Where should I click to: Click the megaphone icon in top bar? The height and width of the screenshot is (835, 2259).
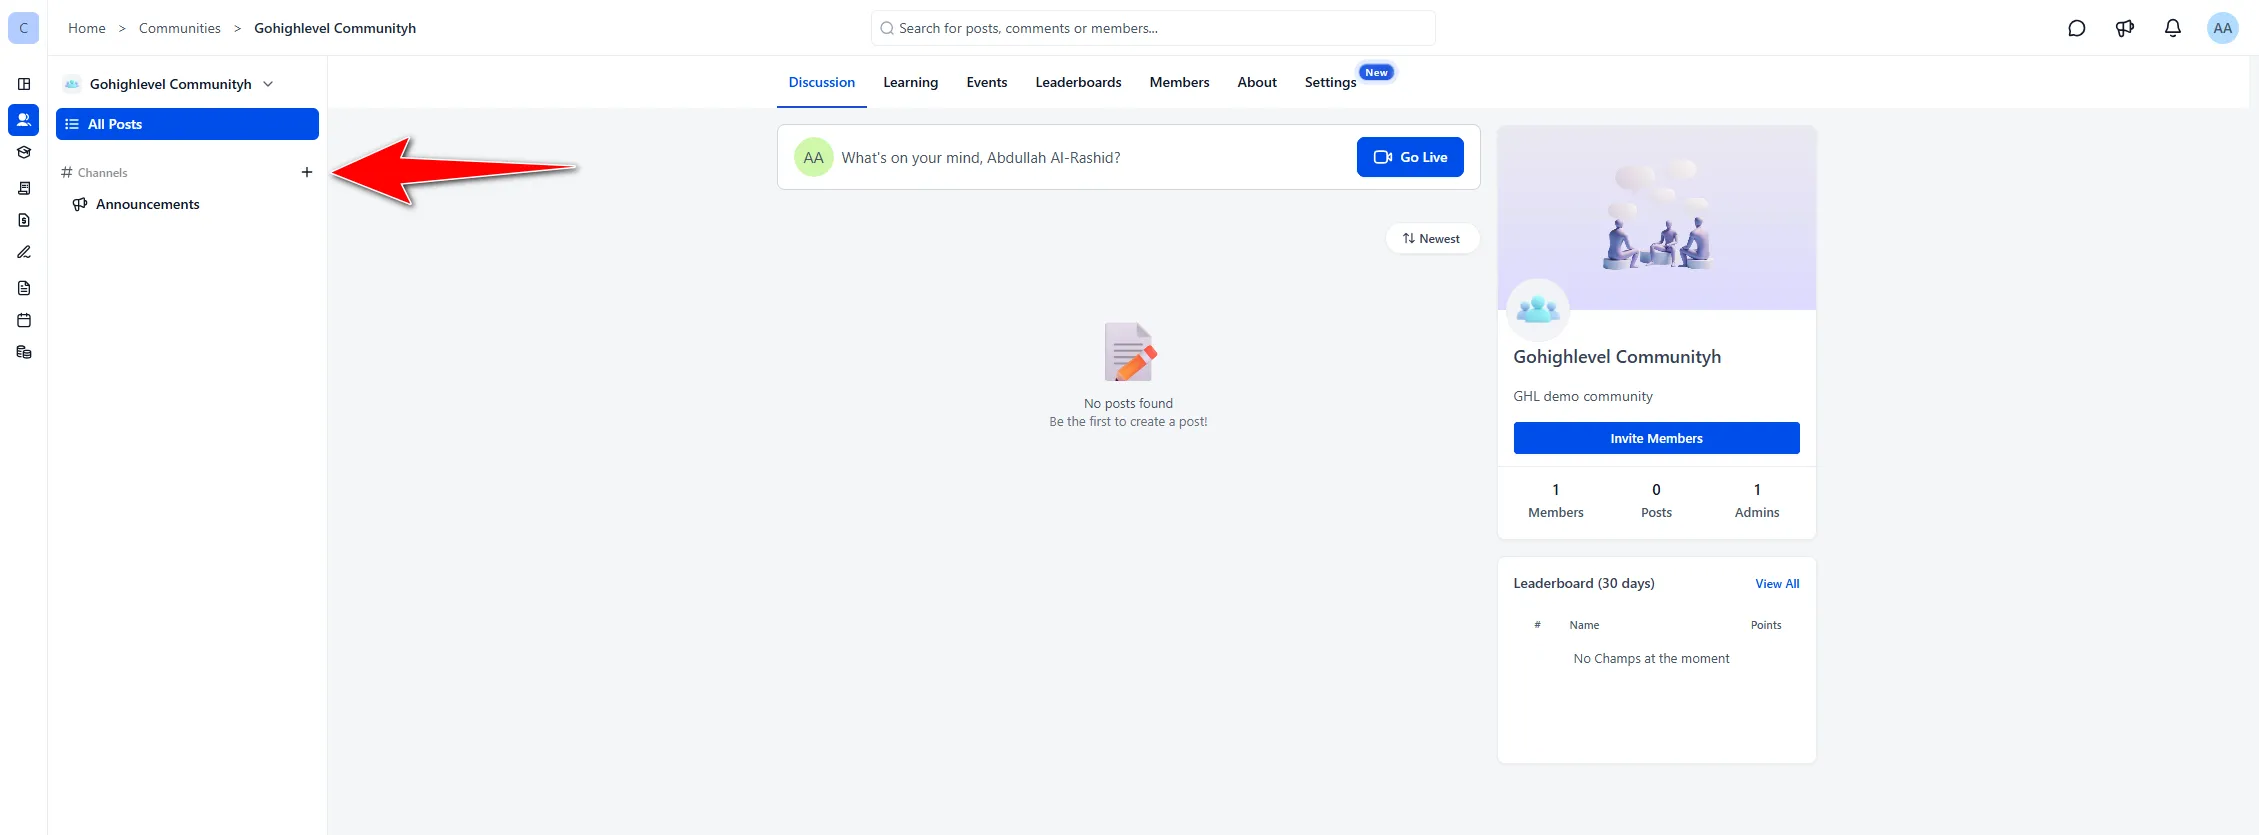2125,28
